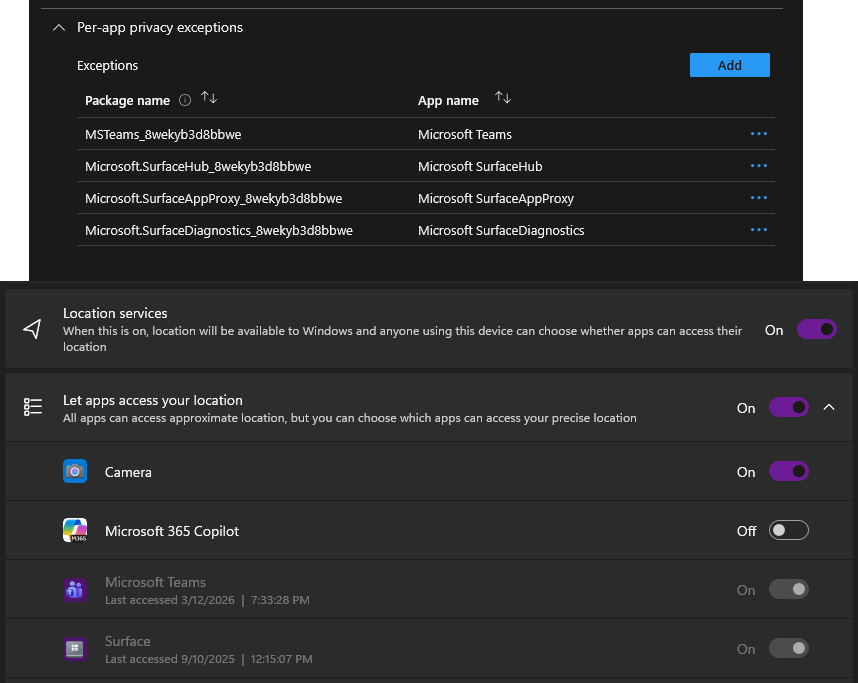The image size is (858, 683).
Task: Toggle Let apps access your location
Action: [x=788, y=408]
